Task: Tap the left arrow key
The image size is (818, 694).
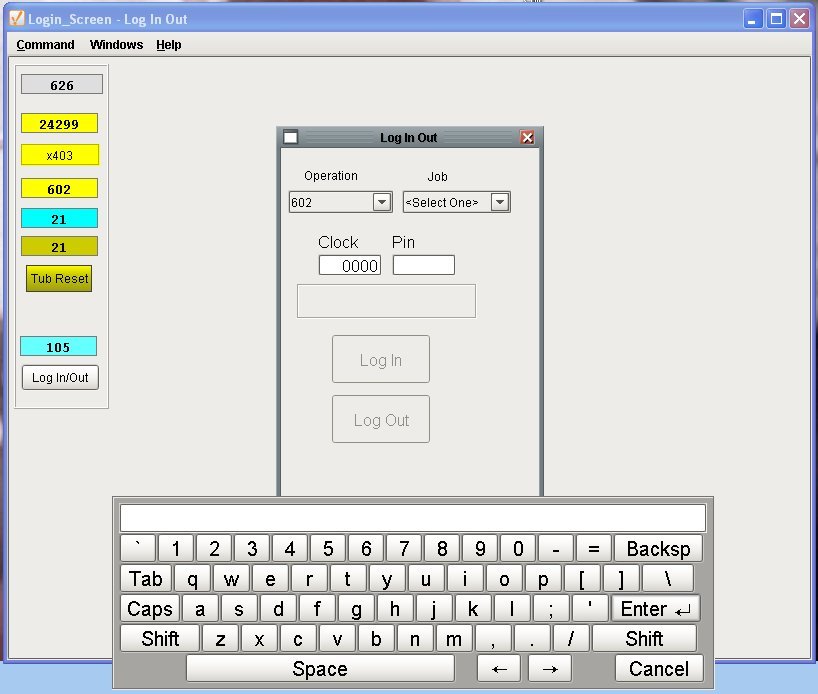Action: pos(499,669)
